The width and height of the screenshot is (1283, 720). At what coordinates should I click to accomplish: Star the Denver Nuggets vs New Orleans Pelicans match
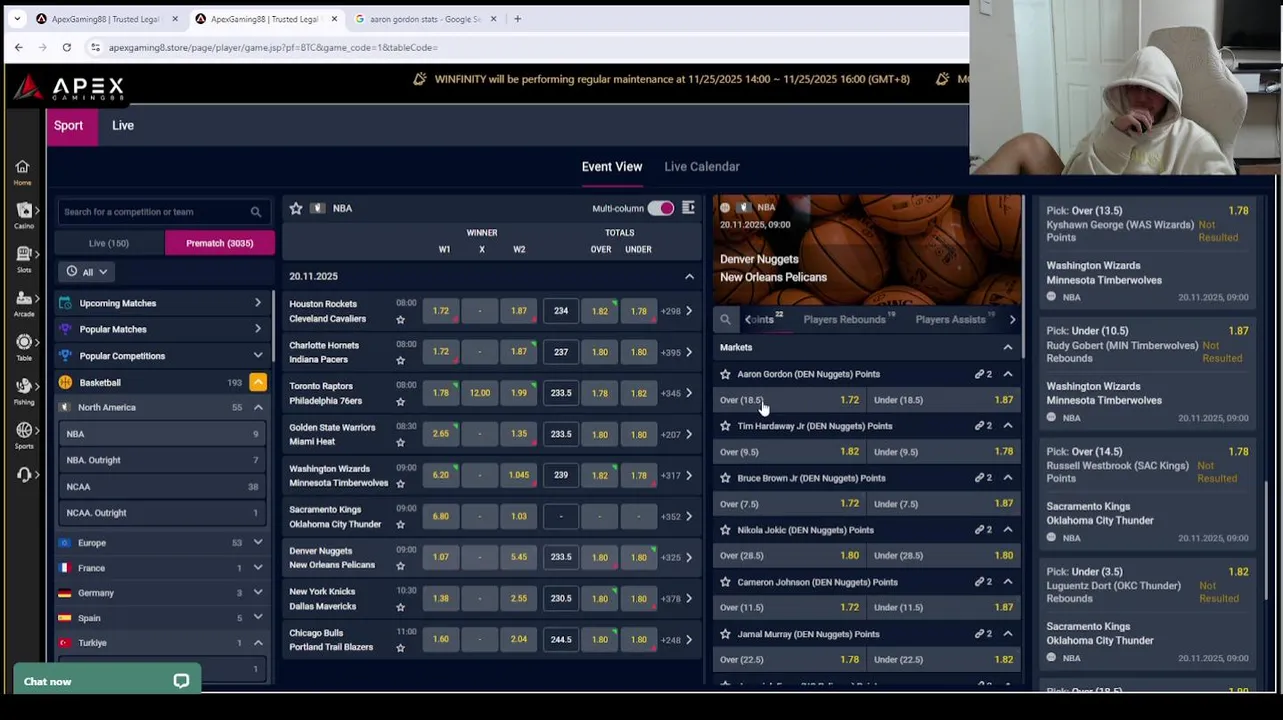pos(400,566)
